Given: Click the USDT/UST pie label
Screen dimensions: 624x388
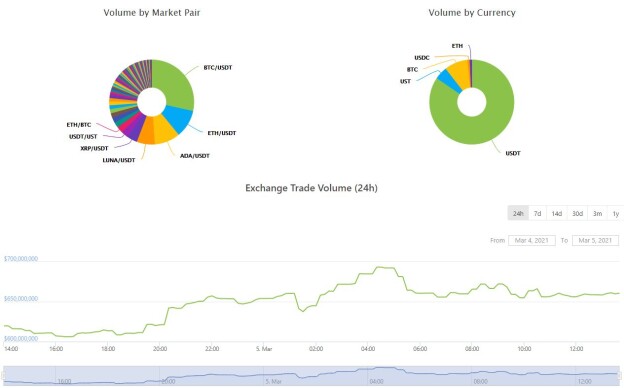Looking at the screenshot, I should (83, 136).
